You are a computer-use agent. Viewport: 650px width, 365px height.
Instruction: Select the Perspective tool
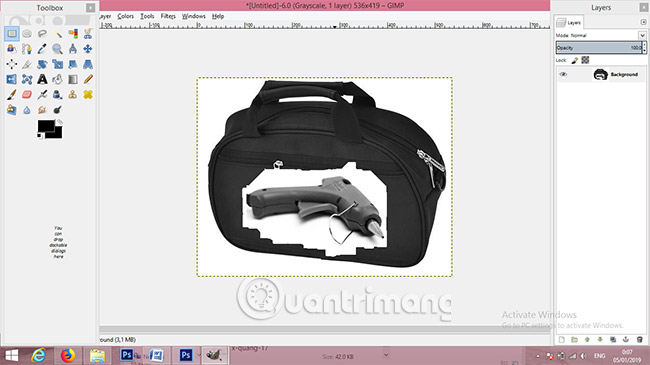click(88, 64)
